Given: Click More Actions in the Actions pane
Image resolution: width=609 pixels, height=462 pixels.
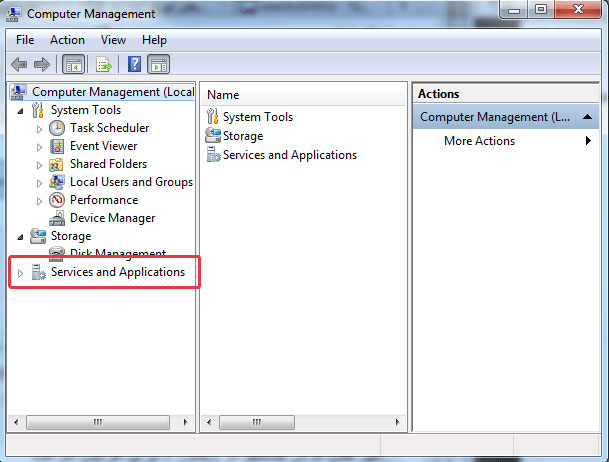Looking at the screenshot, I should (479, 141).
